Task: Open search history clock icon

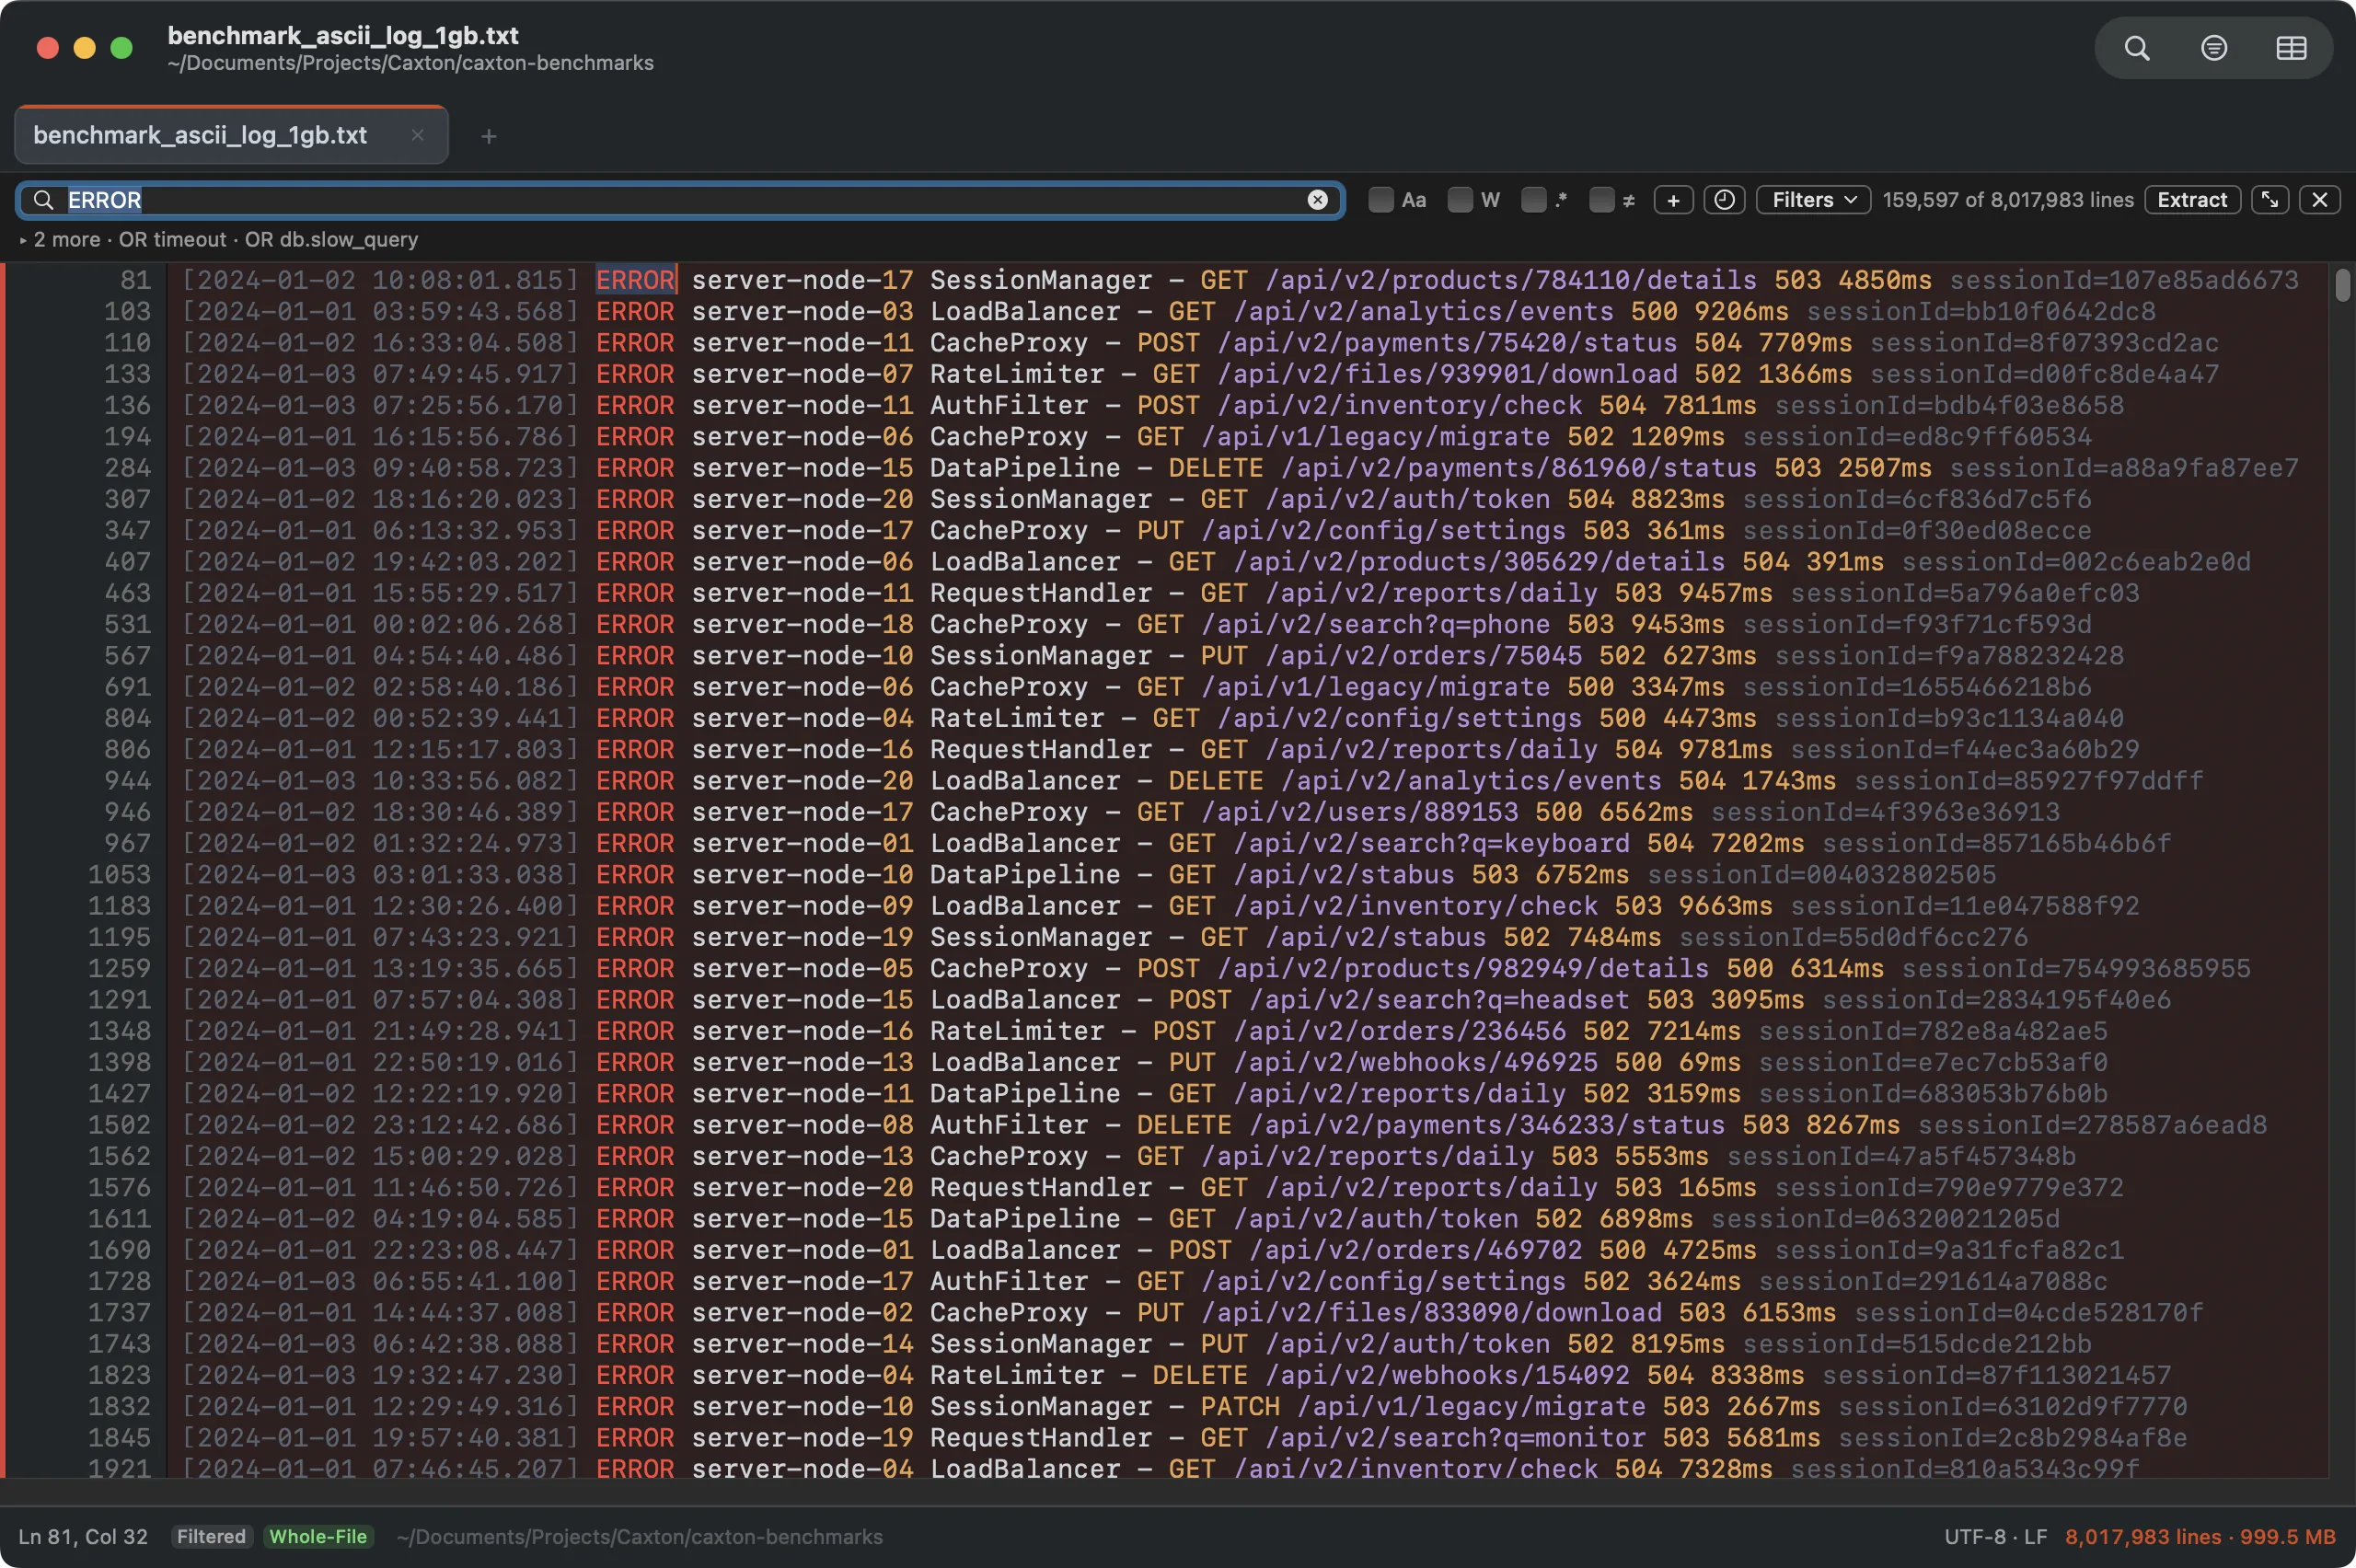Action: point(1724,200)
